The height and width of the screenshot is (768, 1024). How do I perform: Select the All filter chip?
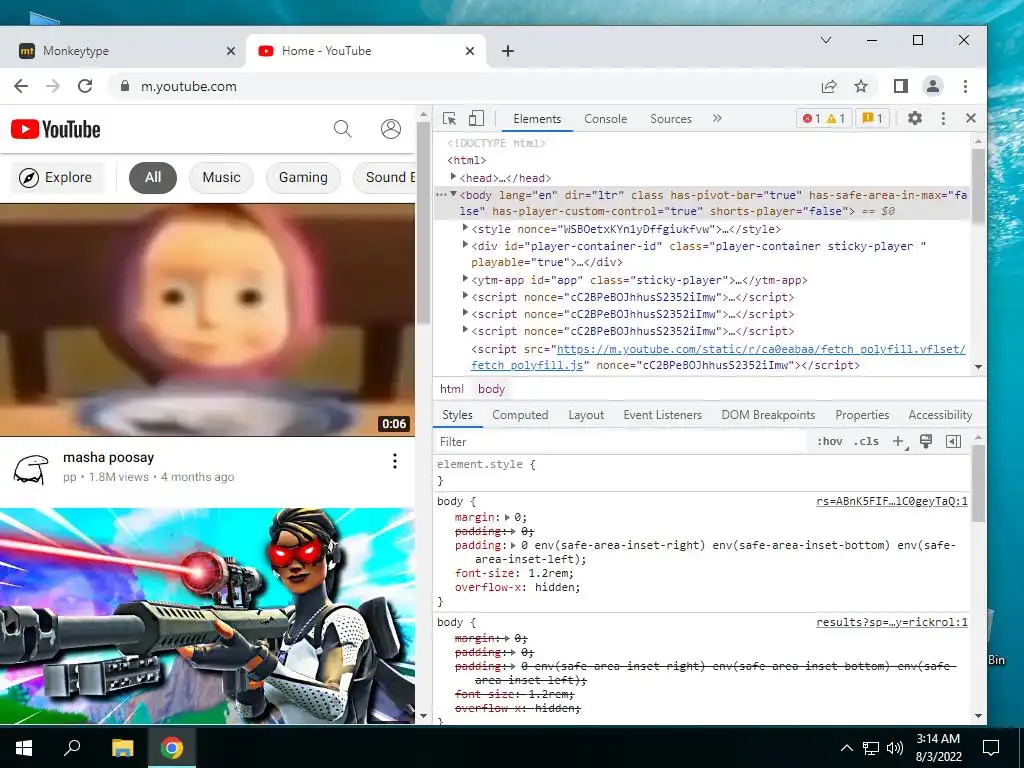click(x=153, y=178)
